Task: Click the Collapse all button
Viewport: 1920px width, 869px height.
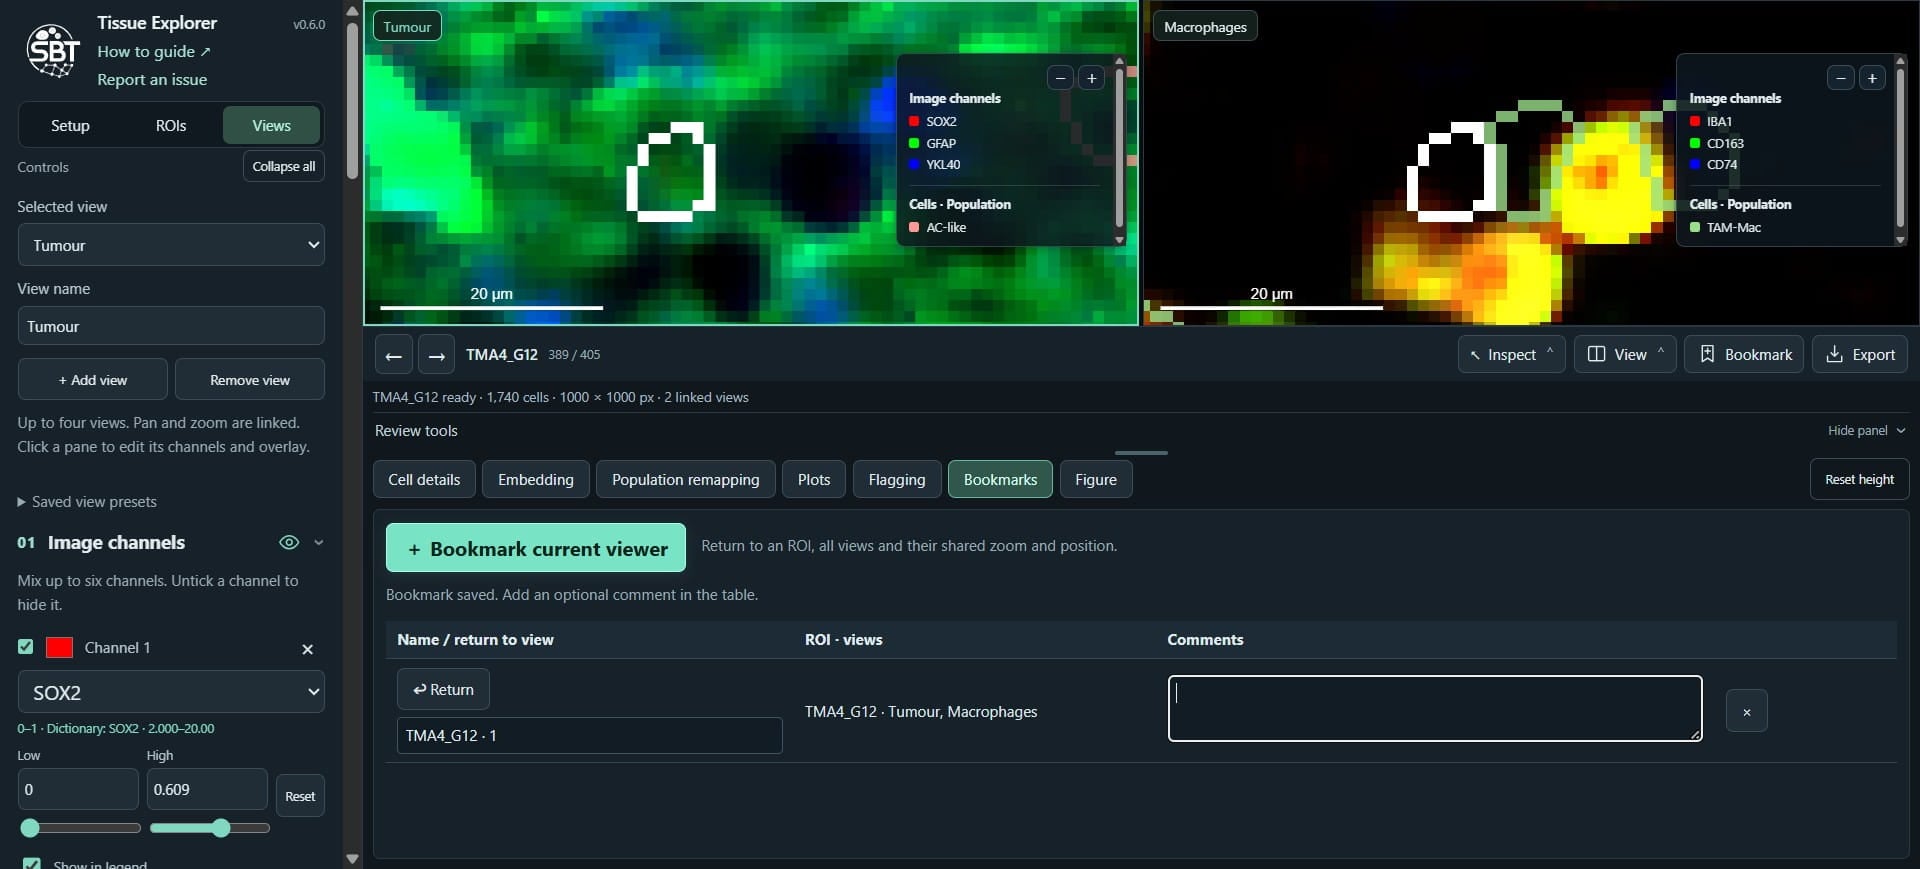Action: click(x=284, y=167)
